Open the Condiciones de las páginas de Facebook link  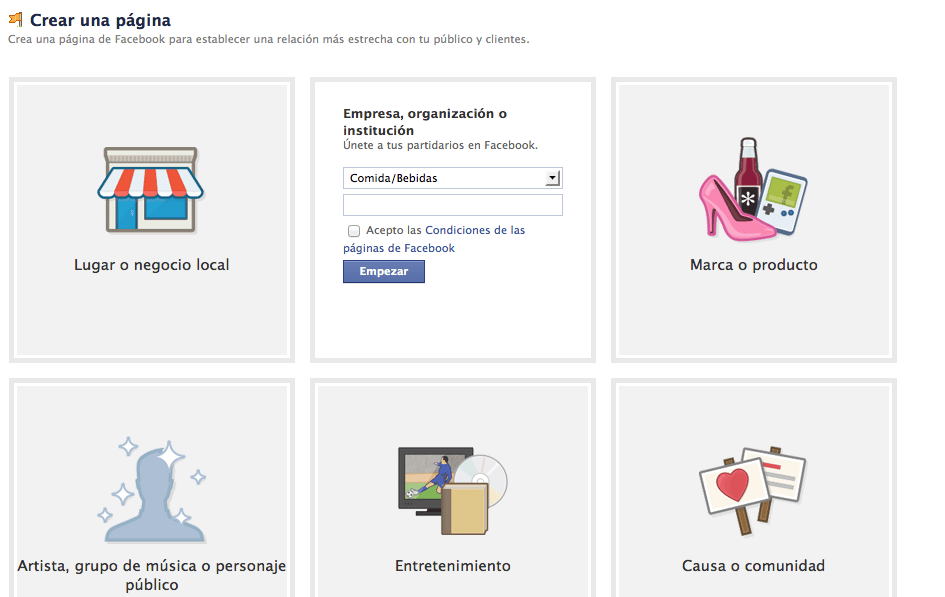click(434, 239)
